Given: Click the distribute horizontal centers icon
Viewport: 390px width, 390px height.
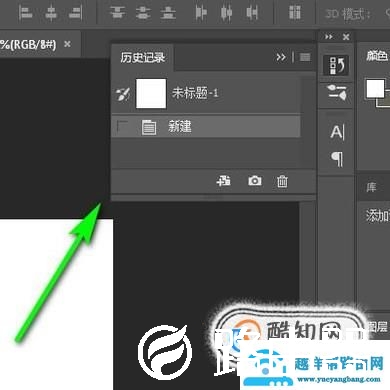Looking at the screenshot, I should (x=227, y=13).
